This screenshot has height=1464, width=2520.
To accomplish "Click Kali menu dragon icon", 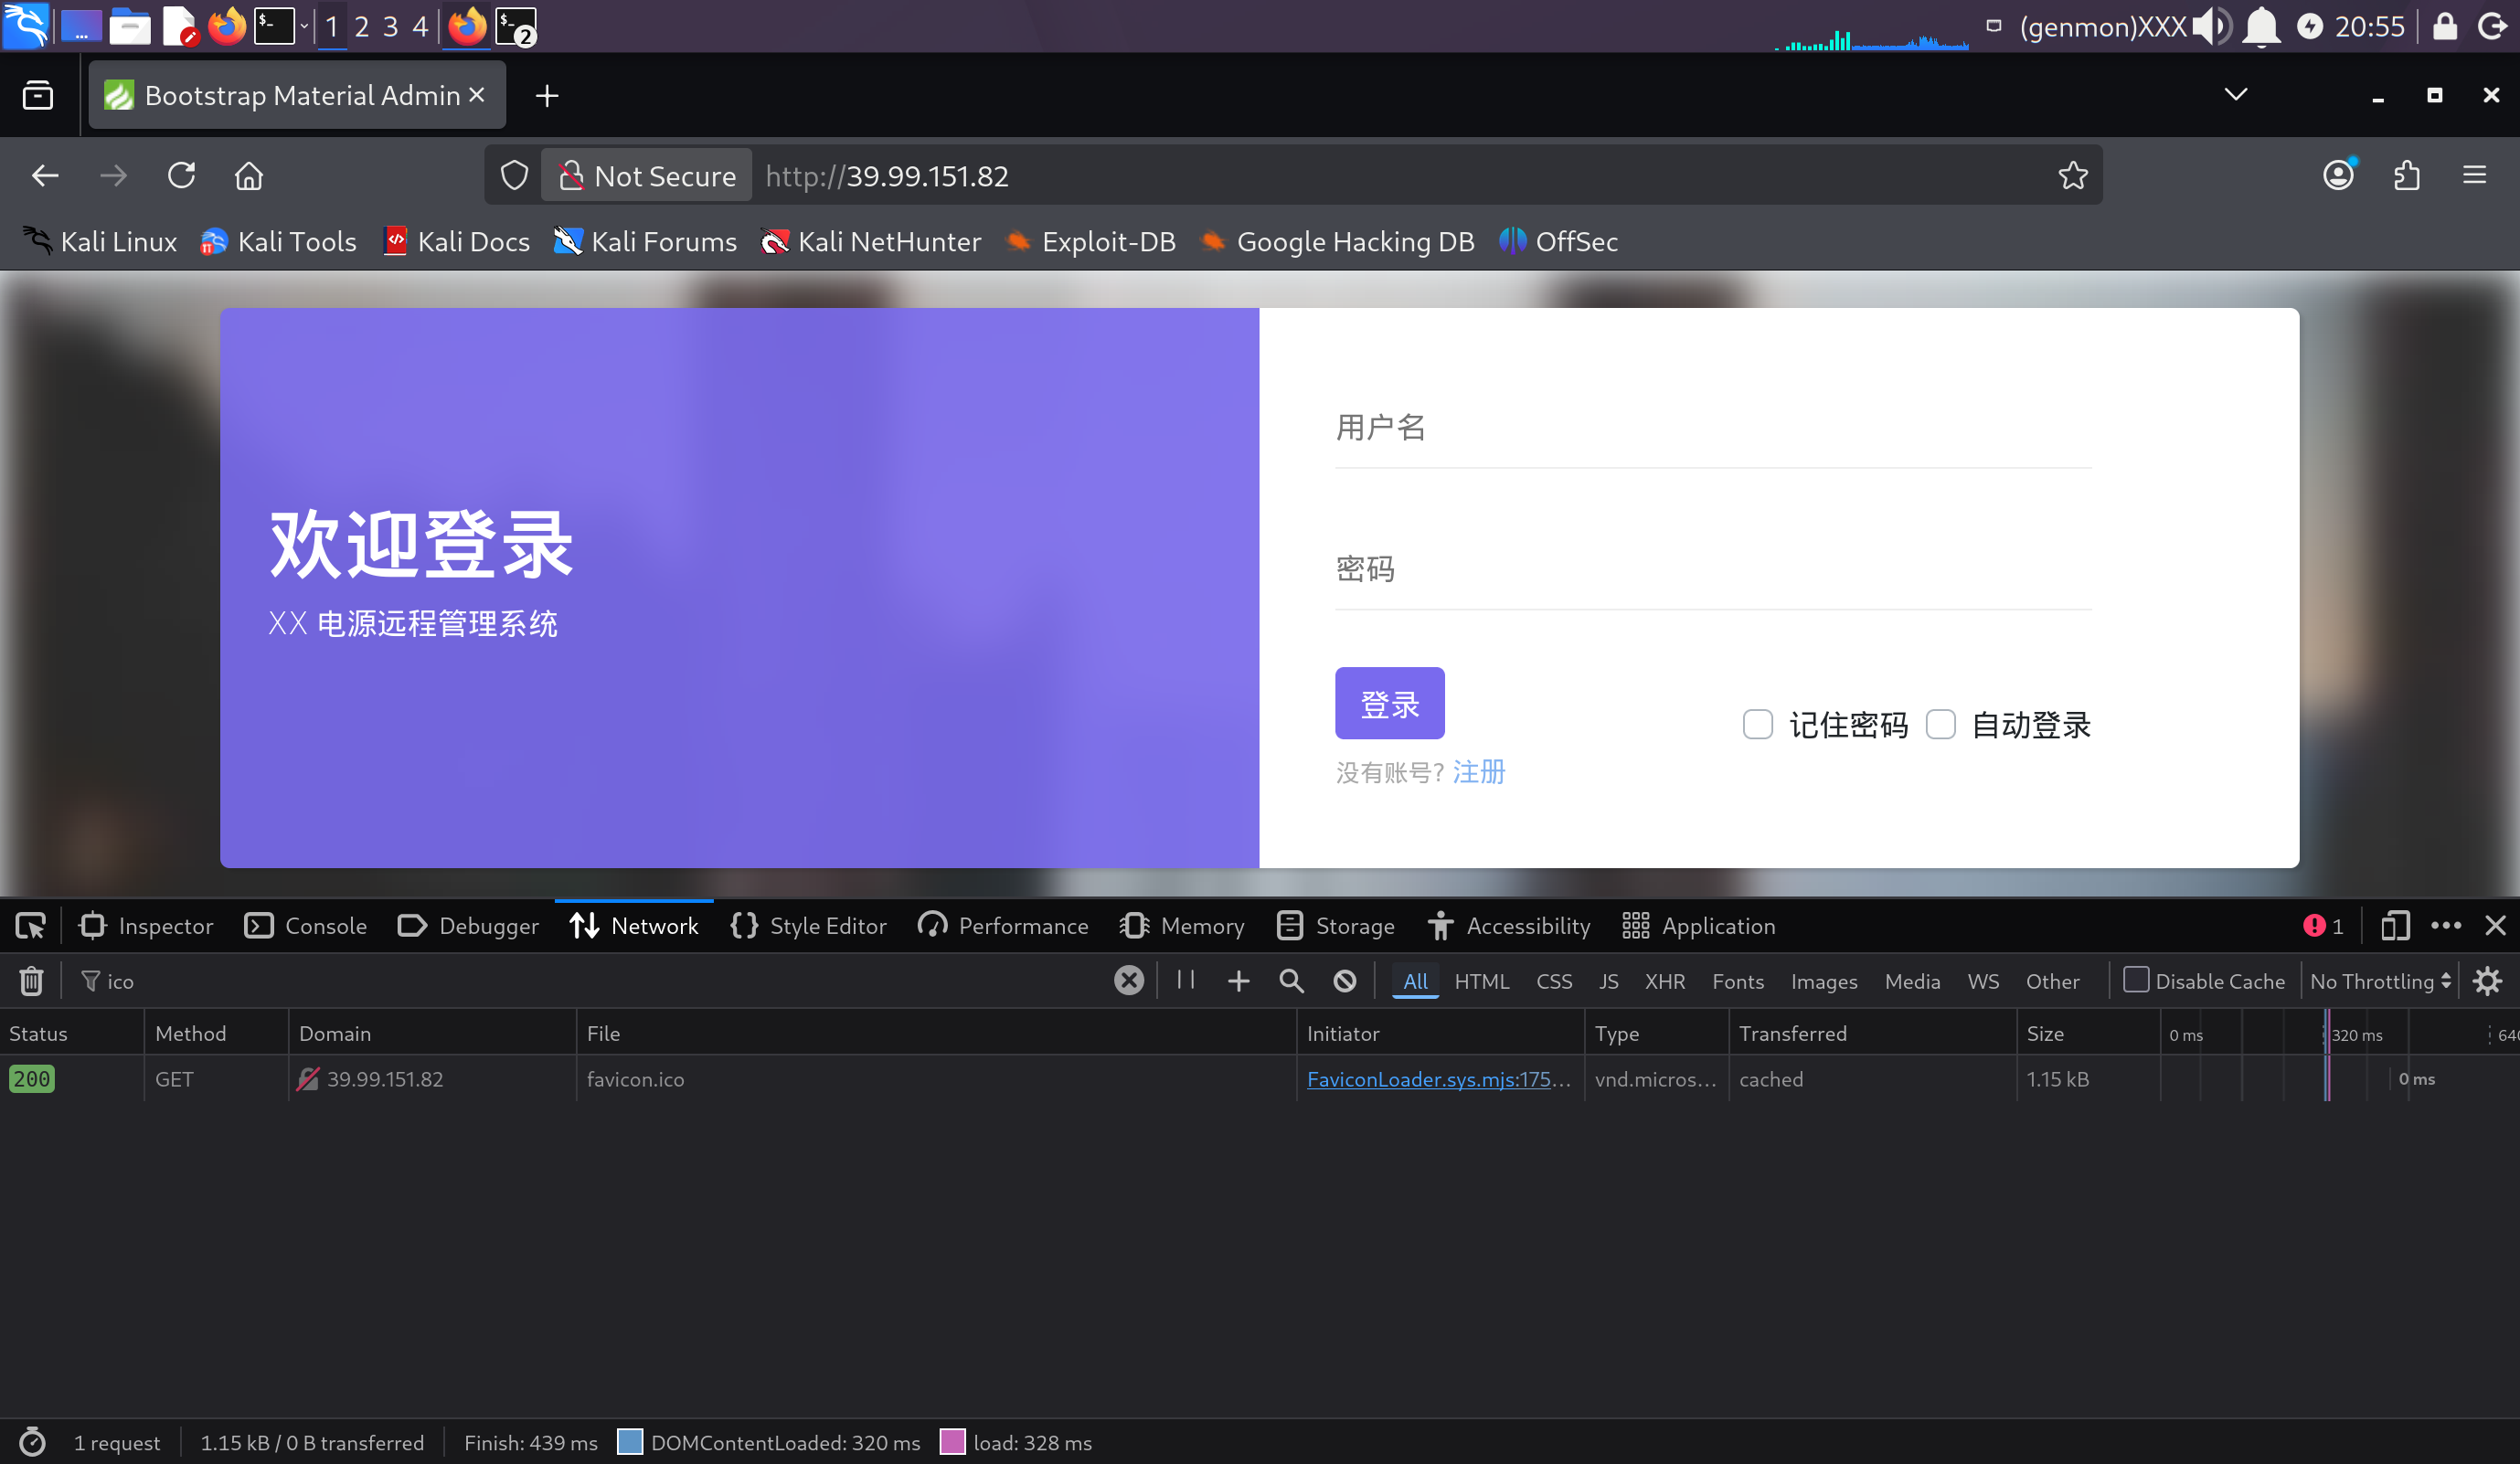I will [x=25, y=26].
